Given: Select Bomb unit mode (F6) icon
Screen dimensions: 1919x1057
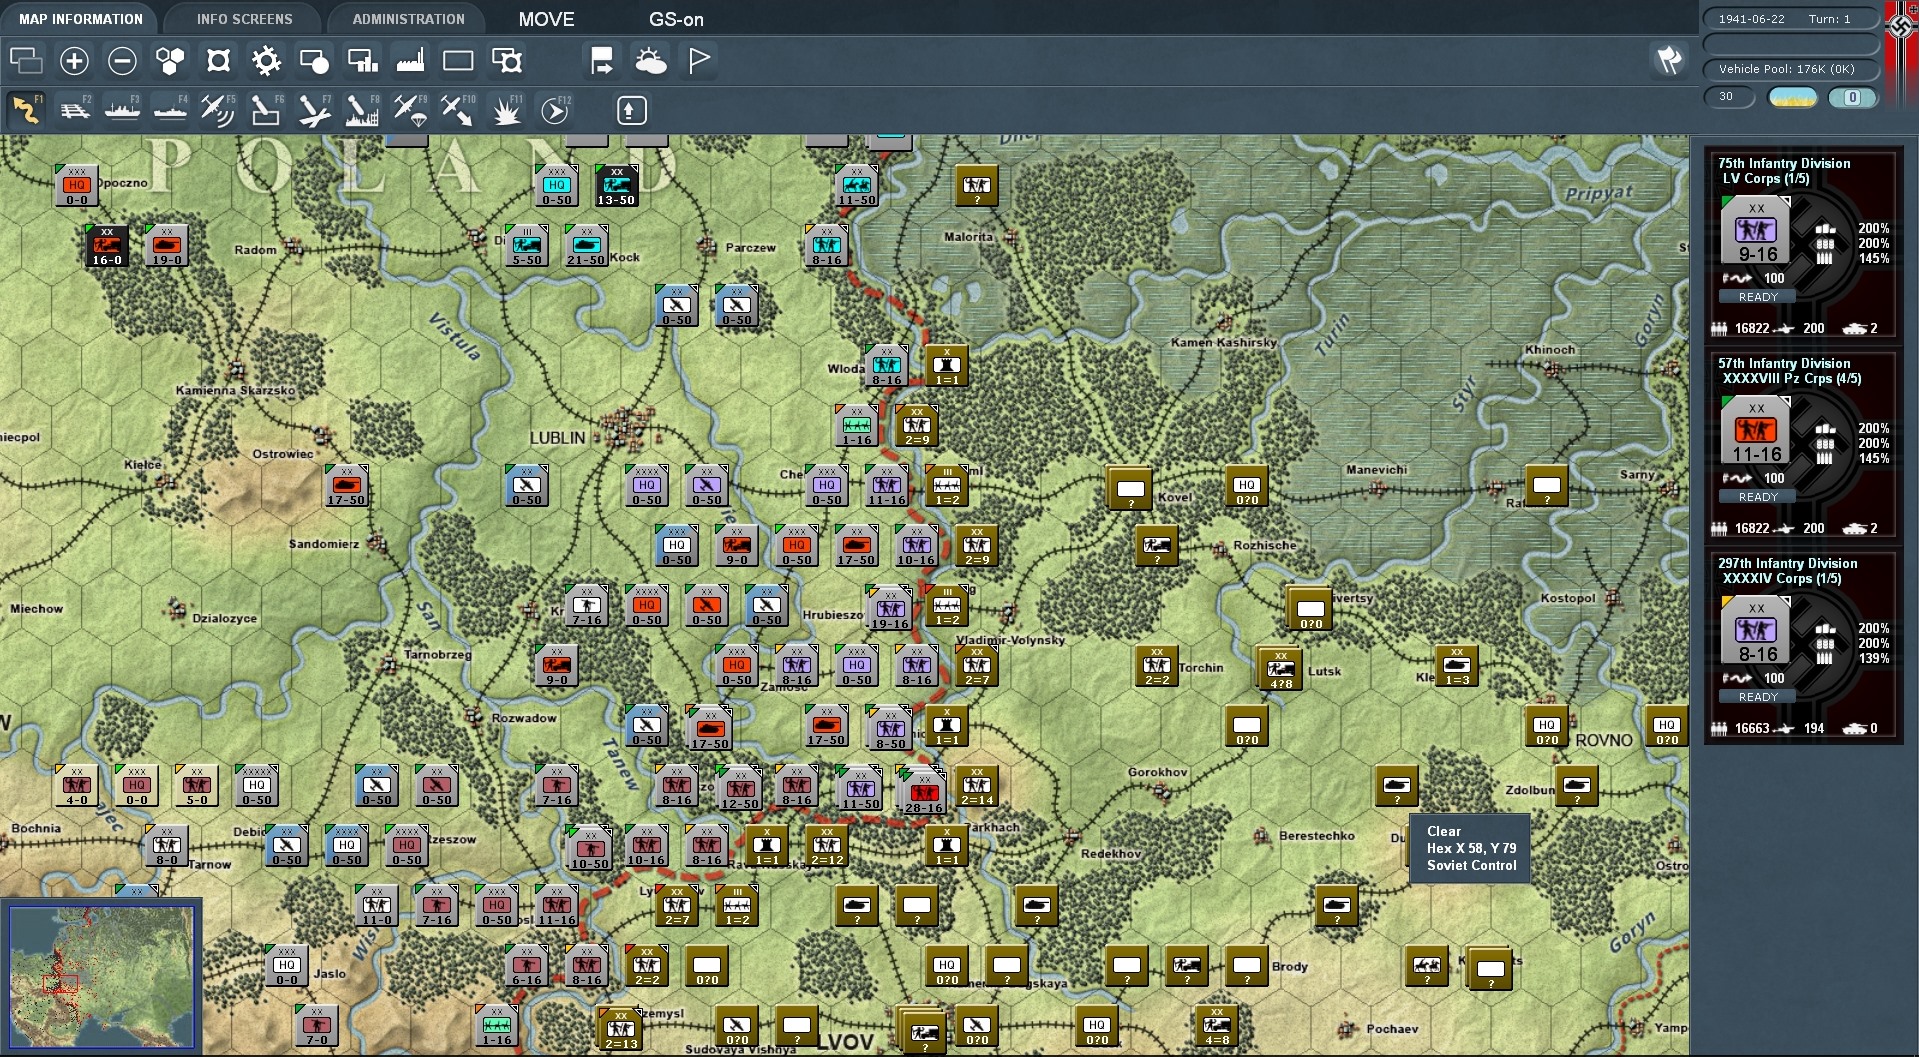Looking at the screenshot, I should (266, 110).
